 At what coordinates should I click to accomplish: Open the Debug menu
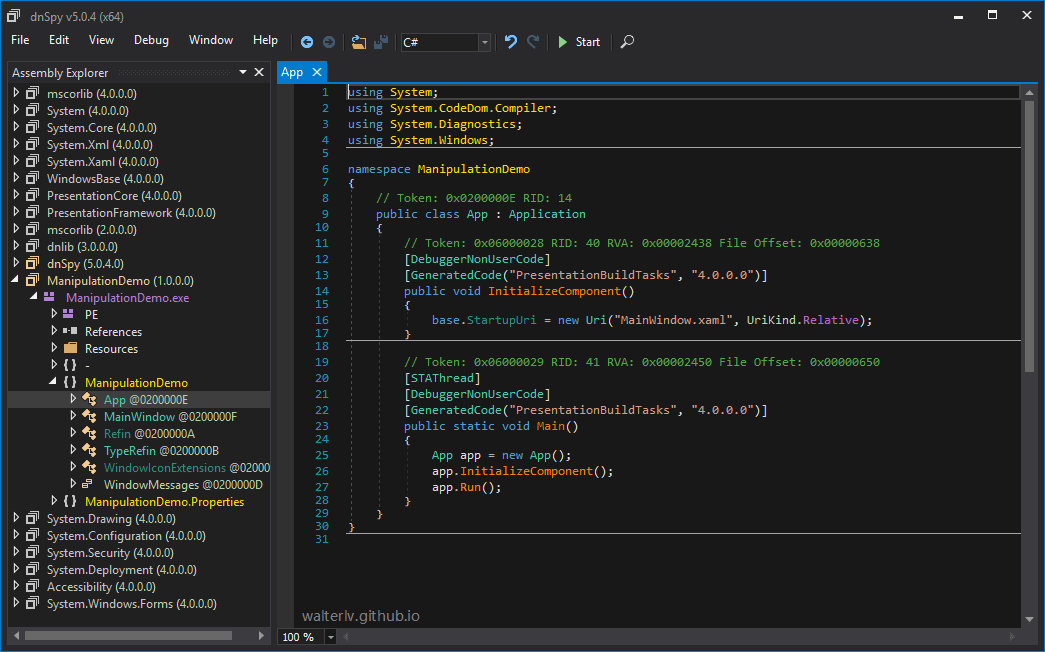(151, 40)
